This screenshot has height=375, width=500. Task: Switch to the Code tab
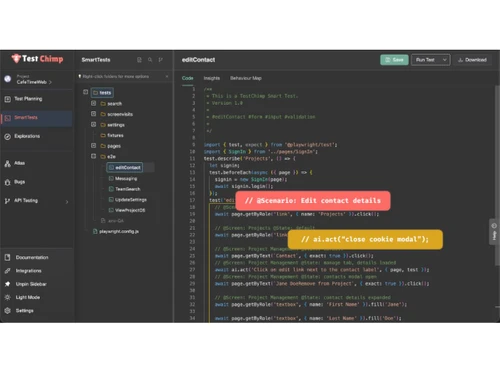[x=188, y=78]
